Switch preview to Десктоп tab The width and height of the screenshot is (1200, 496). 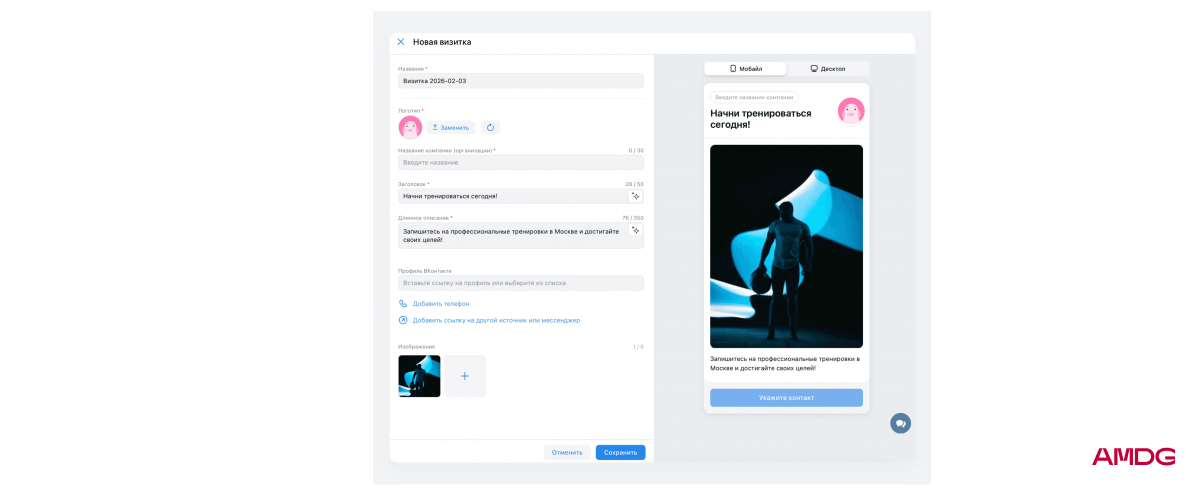tap(827, 69)
